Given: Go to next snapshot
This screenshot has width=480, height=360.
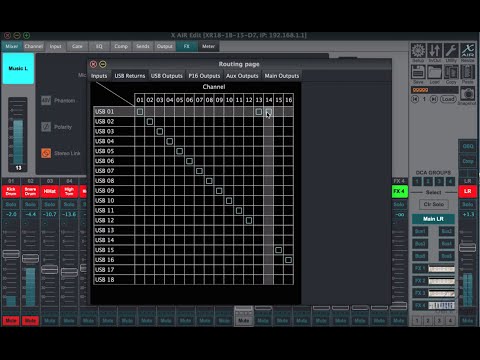Looking at the screenshot, I should tap(434, 99).
